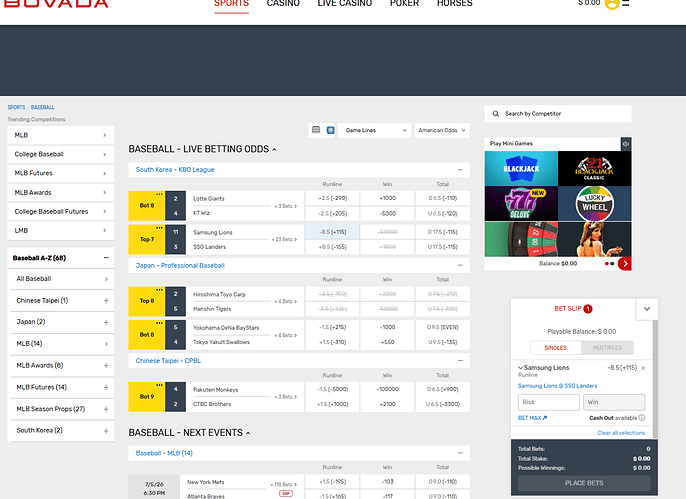The image size is (686, 499).
Task: Mute the mini games sound icon
Action: coord(626,143)
